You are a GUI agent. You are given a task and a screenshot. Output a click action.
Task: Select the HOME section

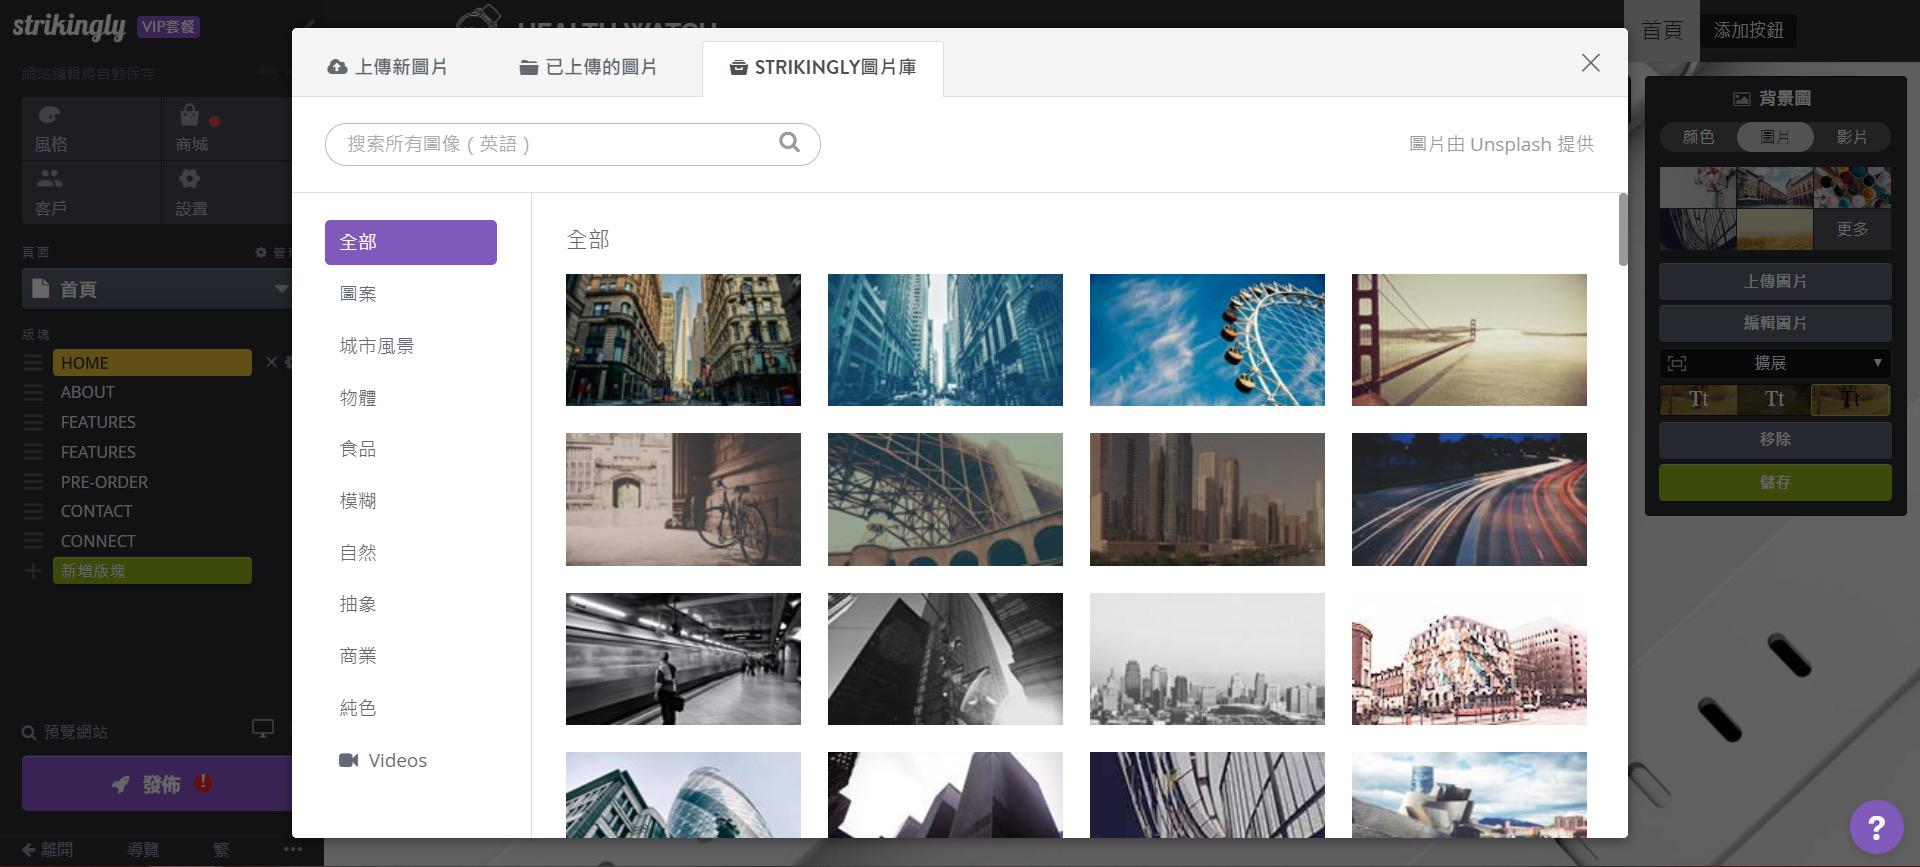point(152,362)
